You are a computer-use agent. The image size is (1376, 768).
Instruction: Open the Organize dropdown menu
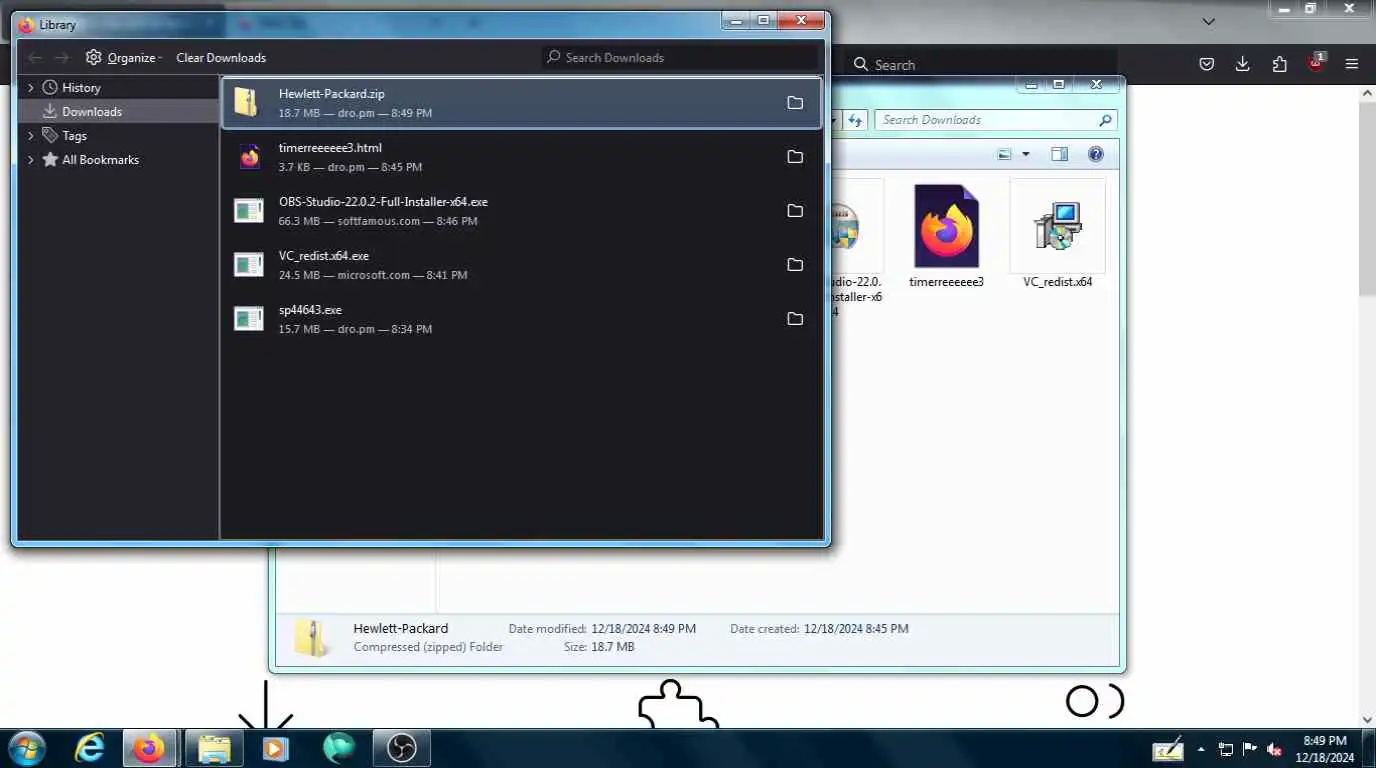(124, 58)
